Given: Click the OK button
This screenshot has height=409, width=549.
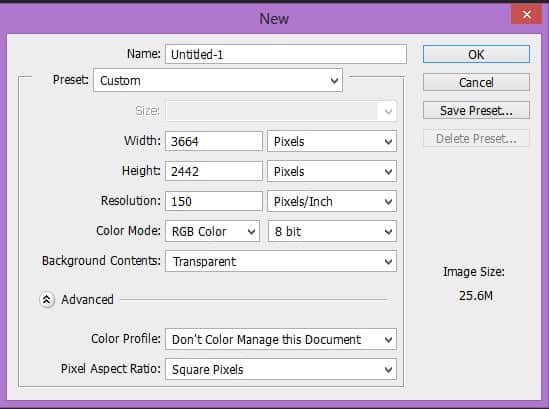Looking at the screenshot, I should tap(476, 54).
